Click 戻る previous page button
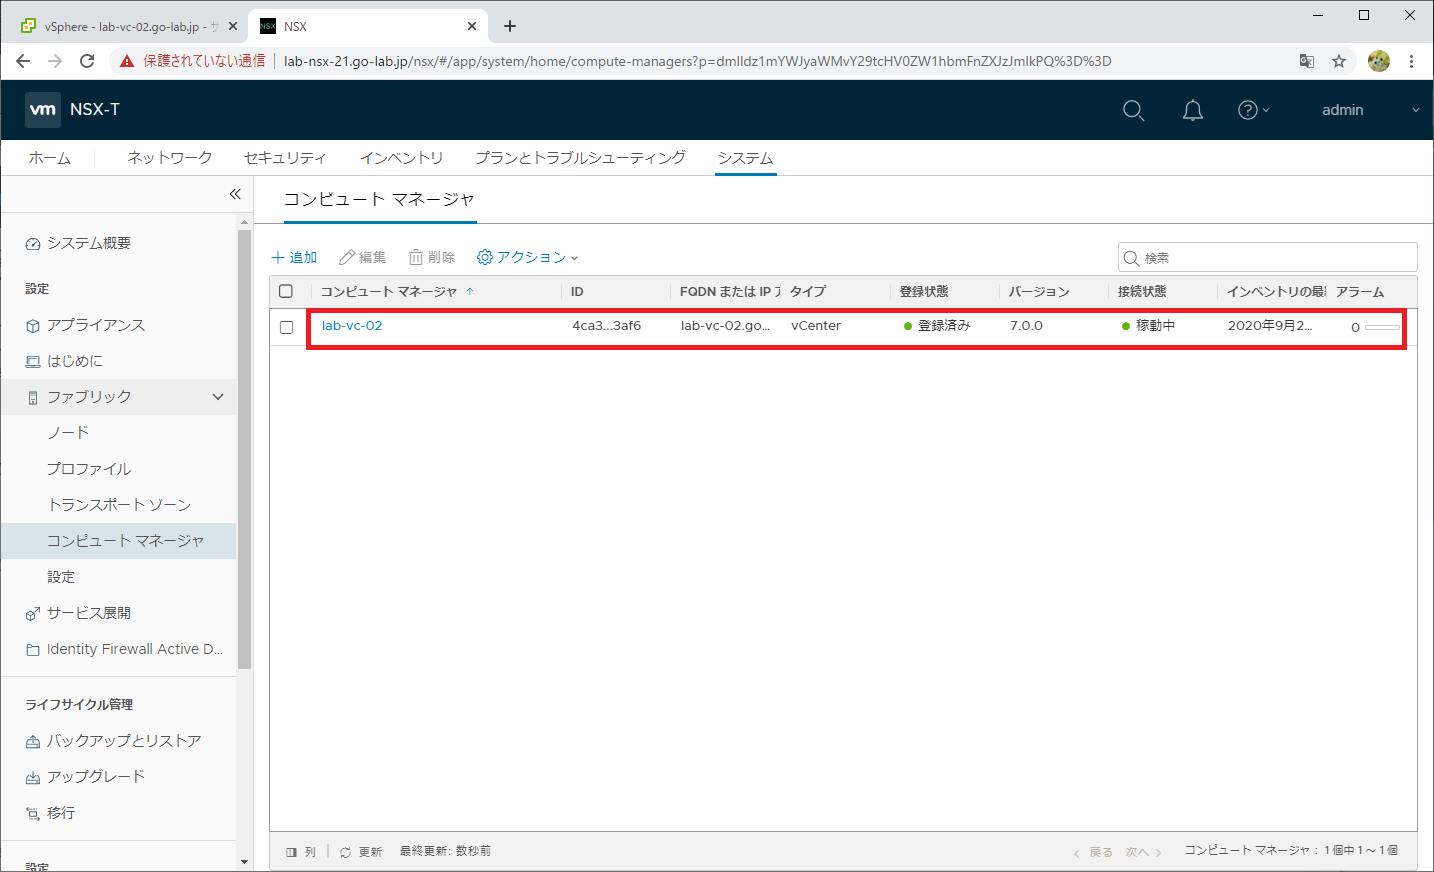 coord(1093,852)
